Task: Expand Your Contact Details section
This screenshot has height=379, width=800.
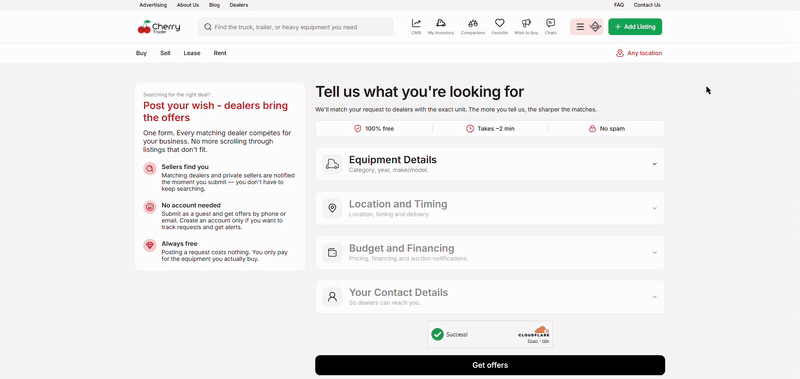Action: [x=490, y=296]
